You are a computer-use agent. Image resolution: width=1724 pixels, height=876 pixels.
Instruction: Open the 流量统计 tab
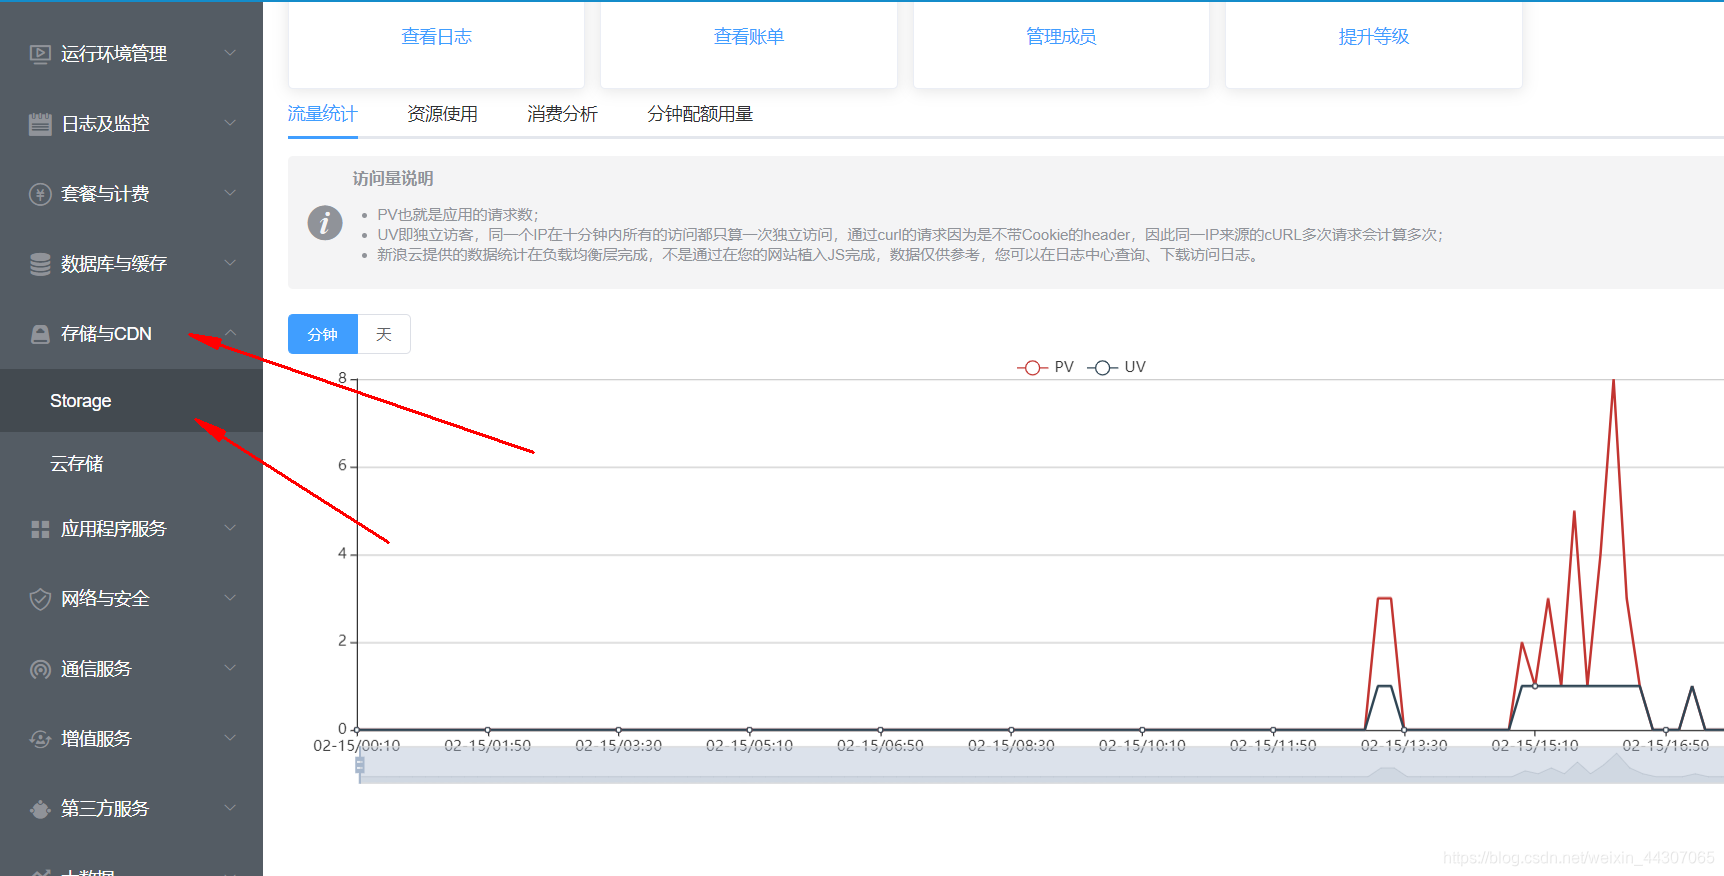322,114
